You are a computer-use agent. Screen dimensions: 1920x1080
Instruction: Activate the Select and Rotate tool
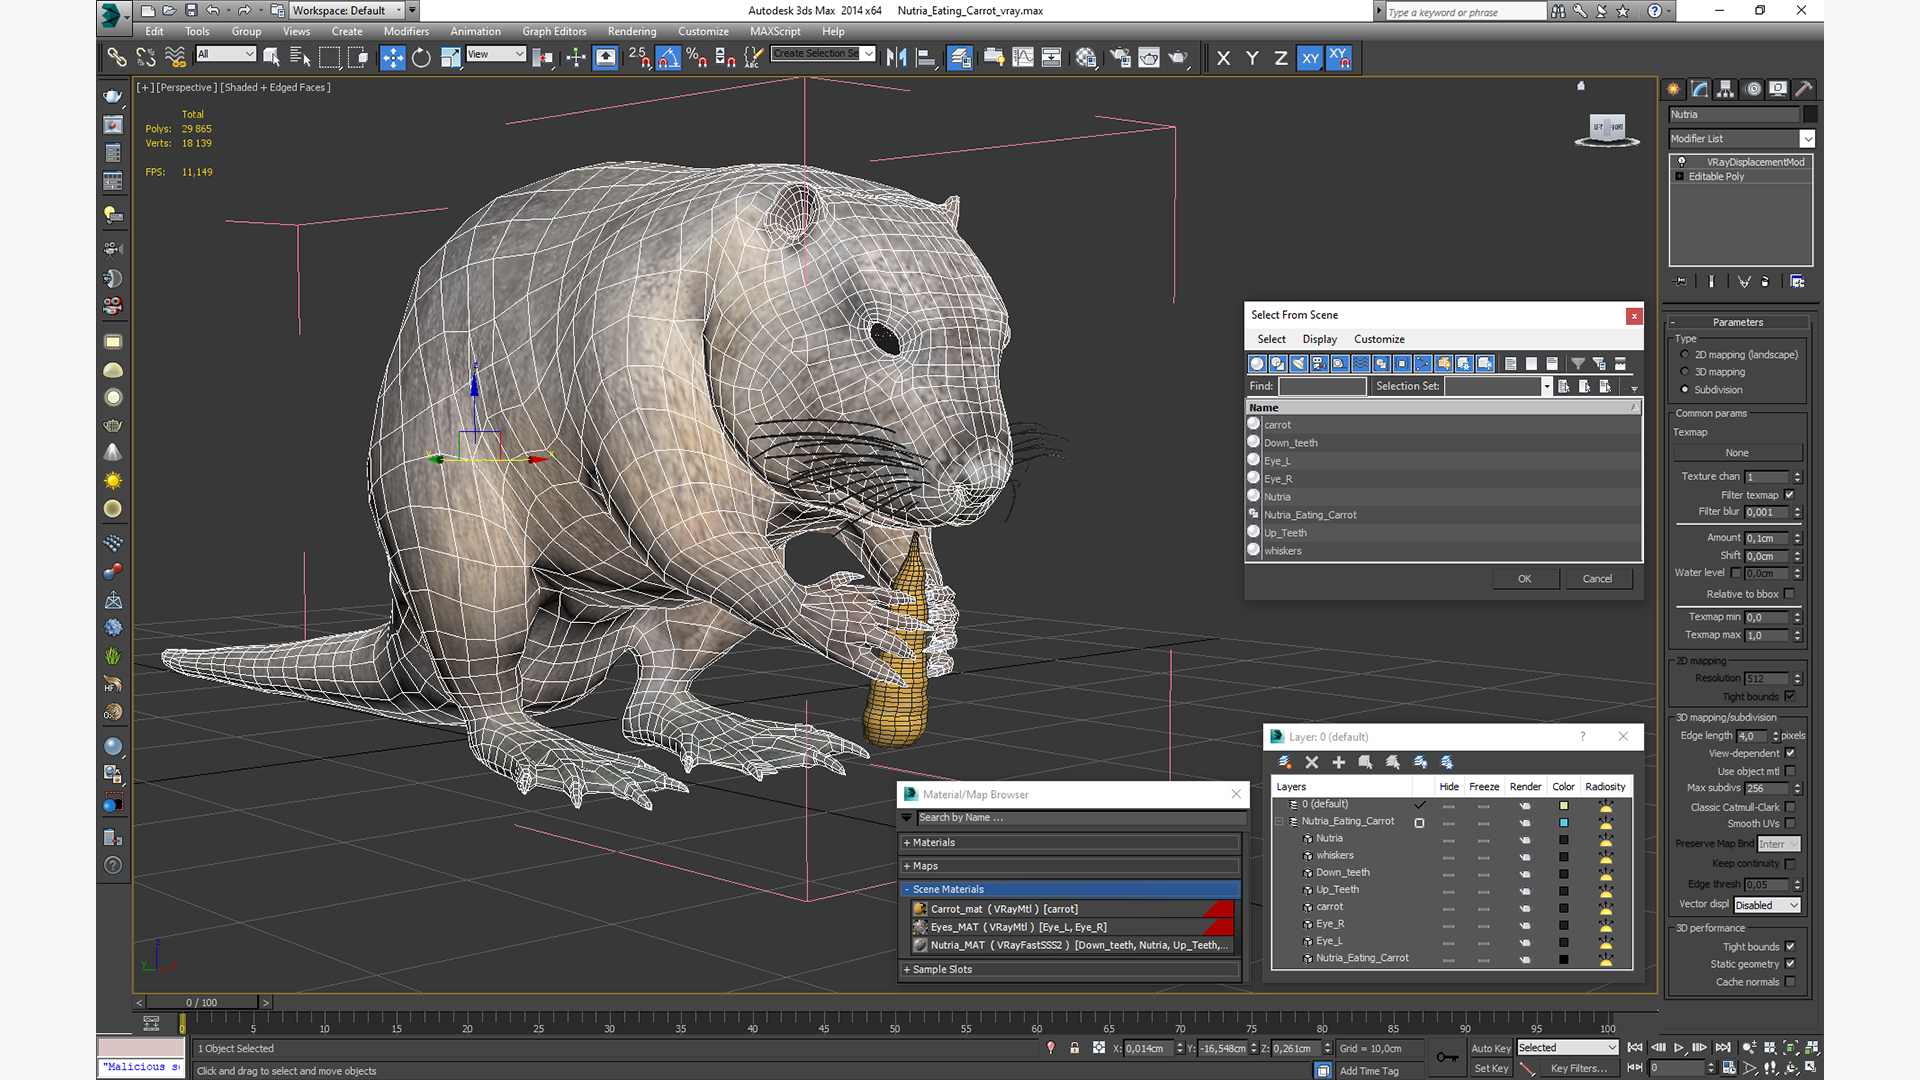pos(421,58)
